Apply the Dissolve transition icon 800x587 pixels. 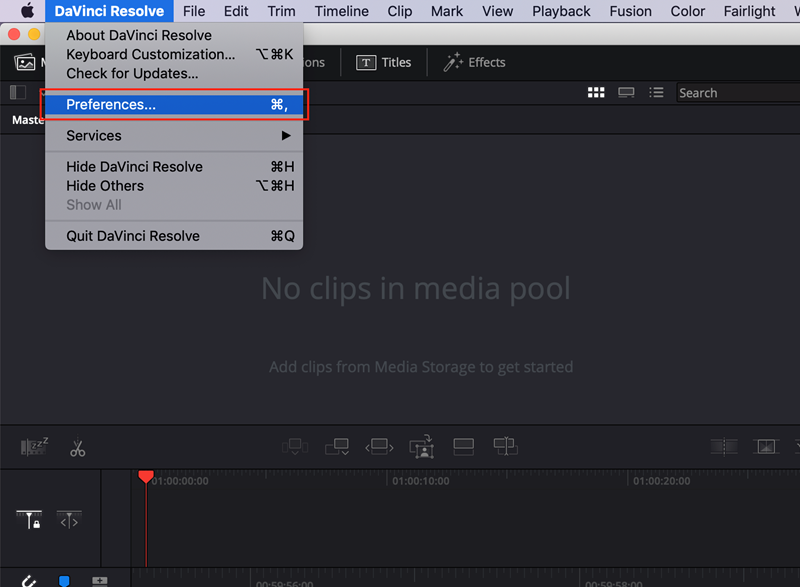766,447
